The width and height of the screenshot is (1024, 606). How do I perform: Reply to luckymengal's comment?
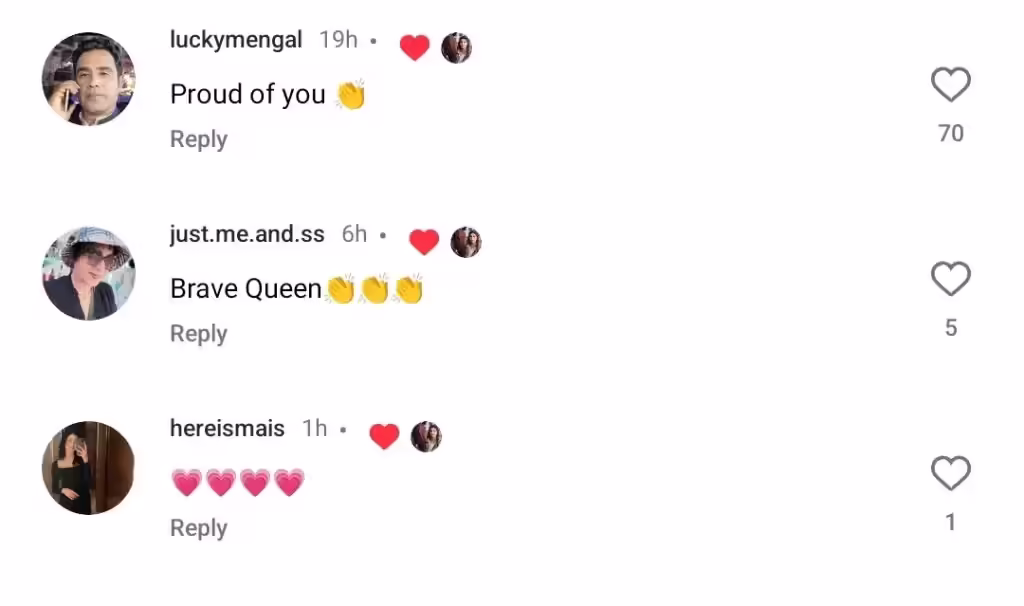click(x=199, y=139)
